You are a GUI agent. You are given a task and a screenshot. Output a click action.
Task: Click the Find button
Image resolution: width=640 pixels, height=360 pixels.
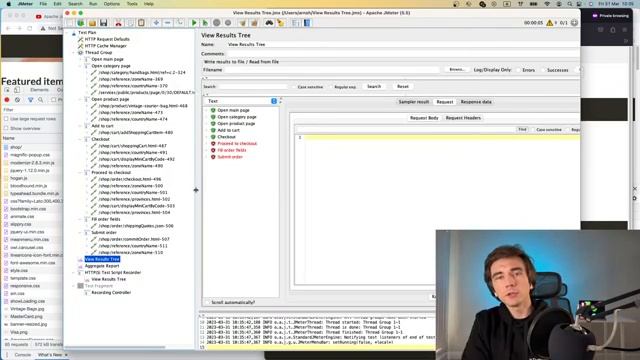tap(522, 129)
